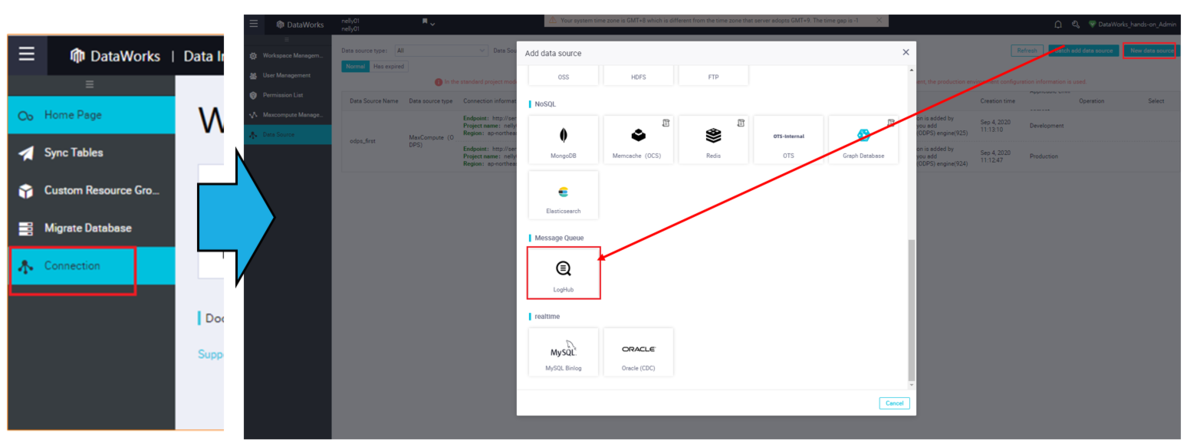
Task: Choose the FTP data source card
Action: [x=713, y=75]
